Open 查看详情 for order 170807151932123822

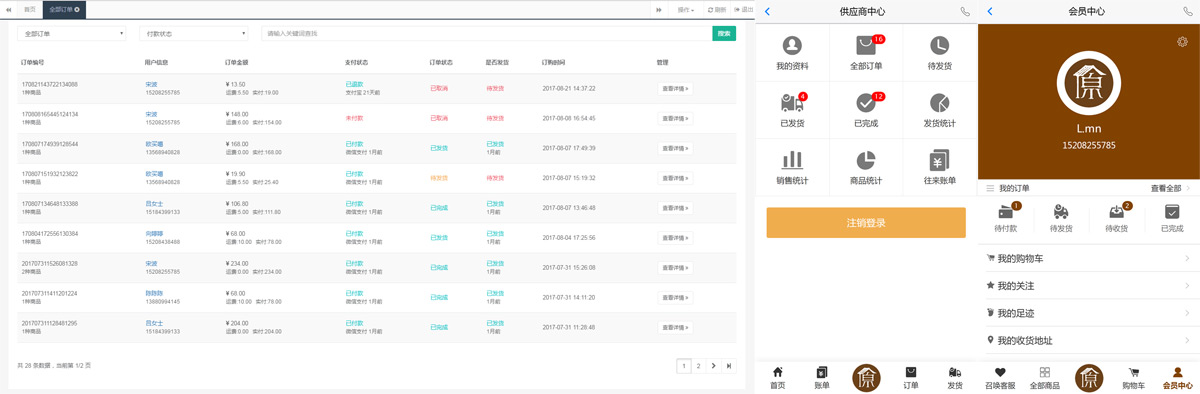pos(675,178)
